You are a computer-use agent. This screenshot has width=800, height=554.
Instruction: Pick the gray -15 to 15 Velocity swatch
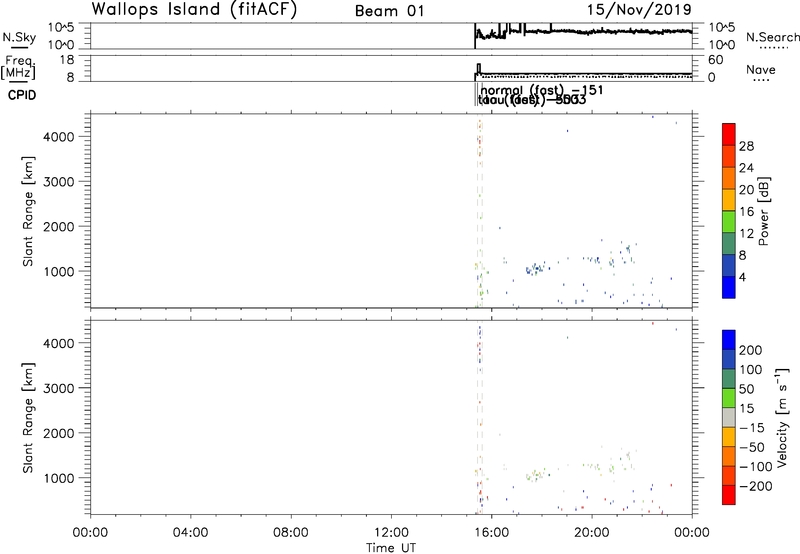coord(729,418)
